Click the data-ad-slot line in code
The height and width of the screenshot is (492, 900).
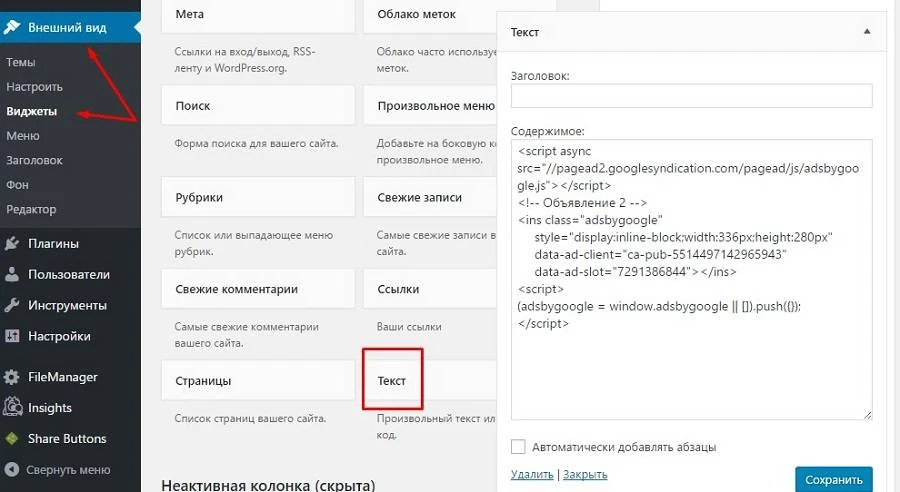pyautogui.click(x=635, y=272)
